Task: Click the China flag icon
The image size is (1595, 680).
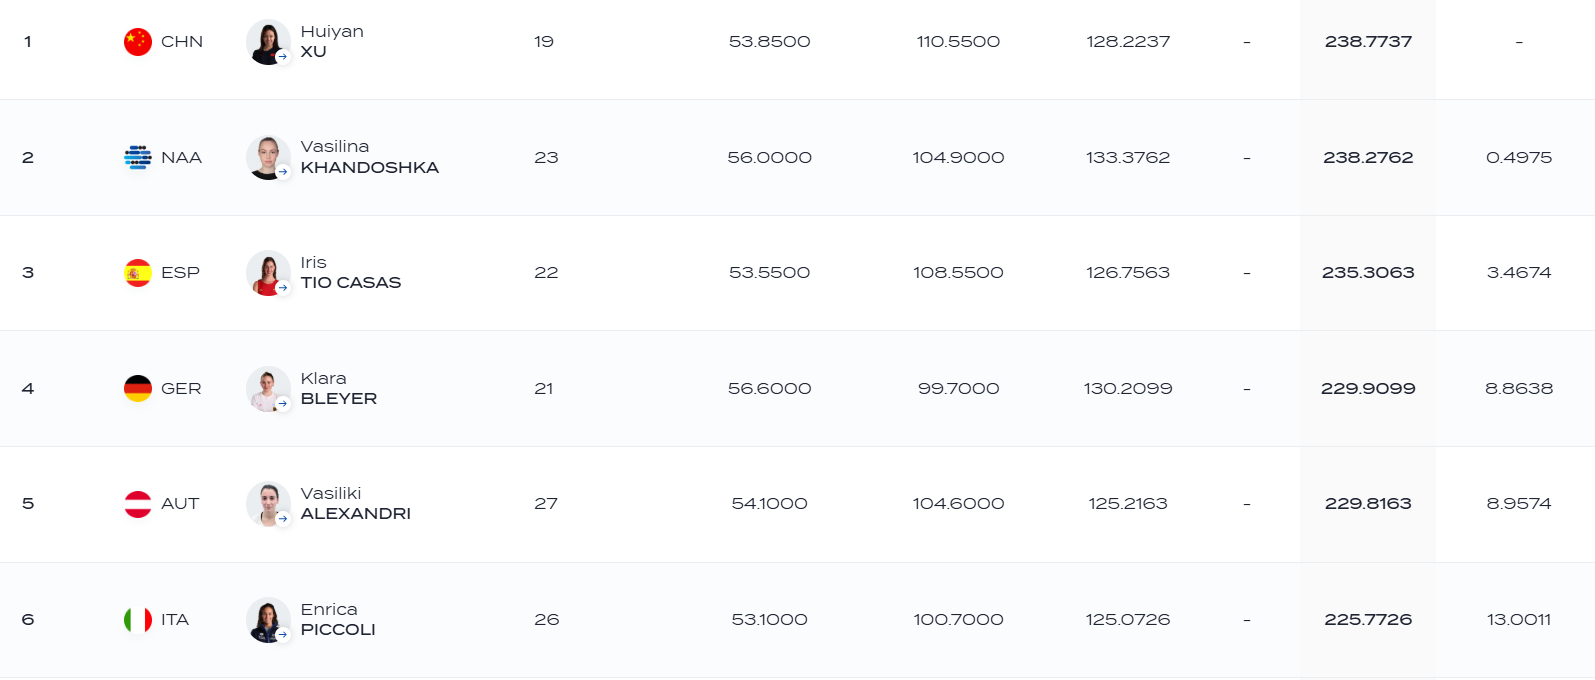Action: [138, 42]
